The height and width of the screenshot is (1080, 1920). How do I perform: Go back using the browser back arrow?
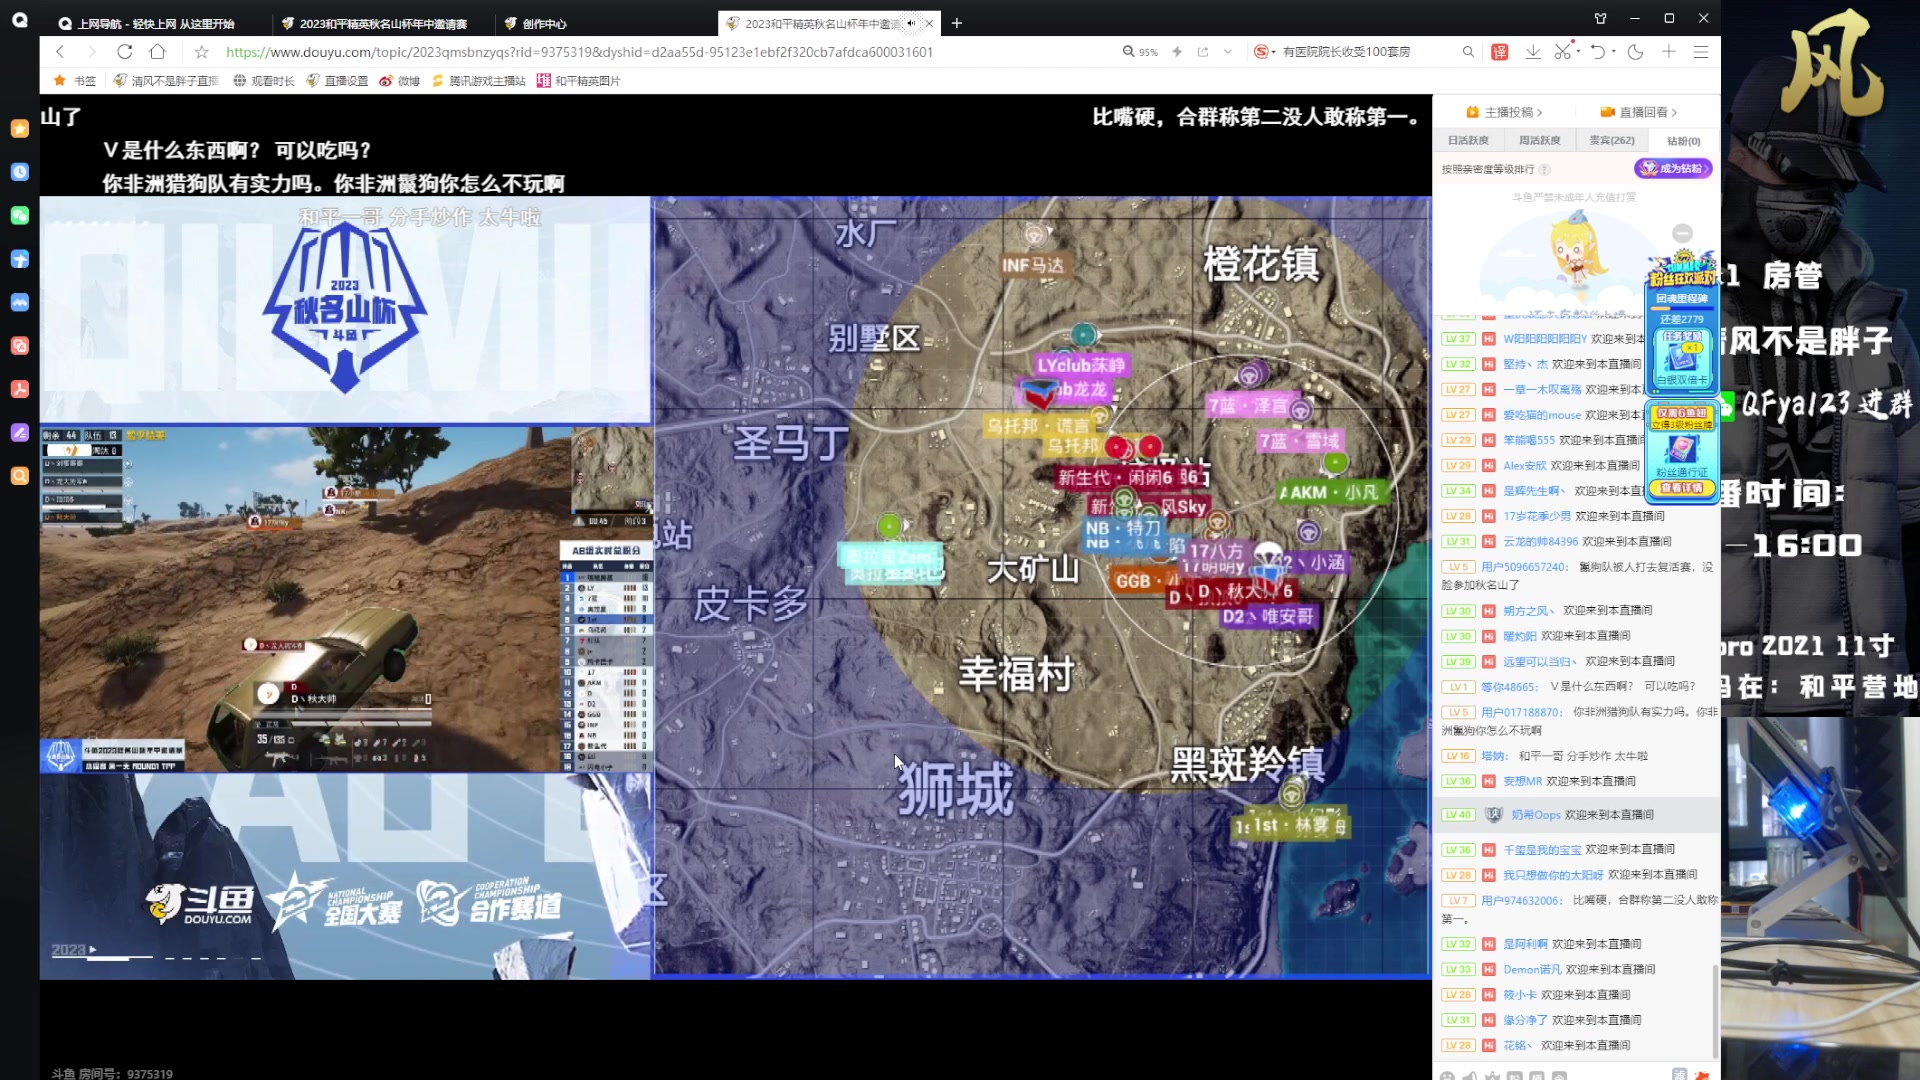60,52
